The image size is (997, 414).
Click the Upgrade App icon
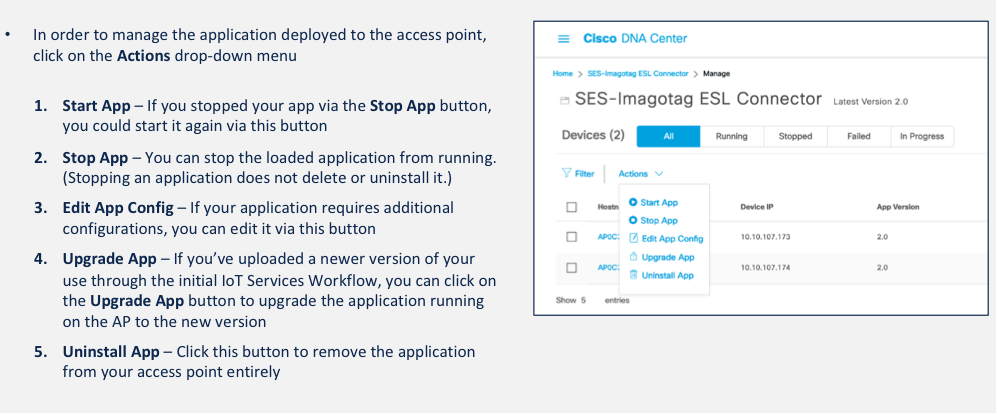(x=634, y=257)
